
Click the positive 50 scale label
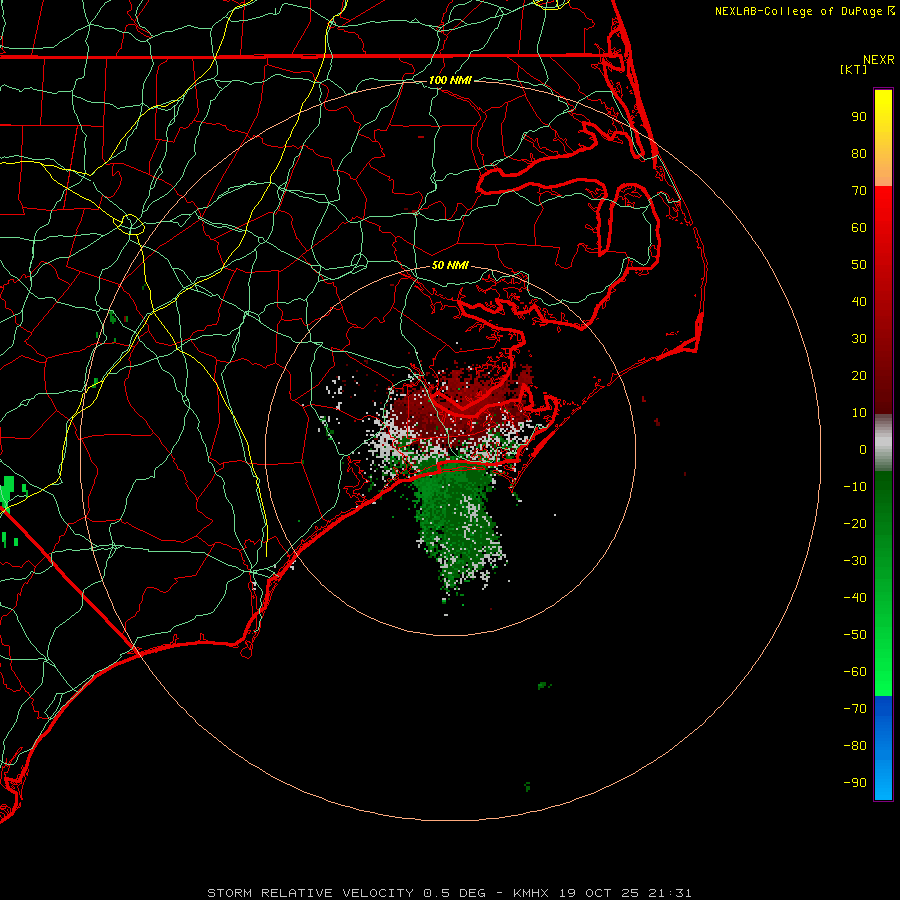pyautogui.click(x=859, y=265)
